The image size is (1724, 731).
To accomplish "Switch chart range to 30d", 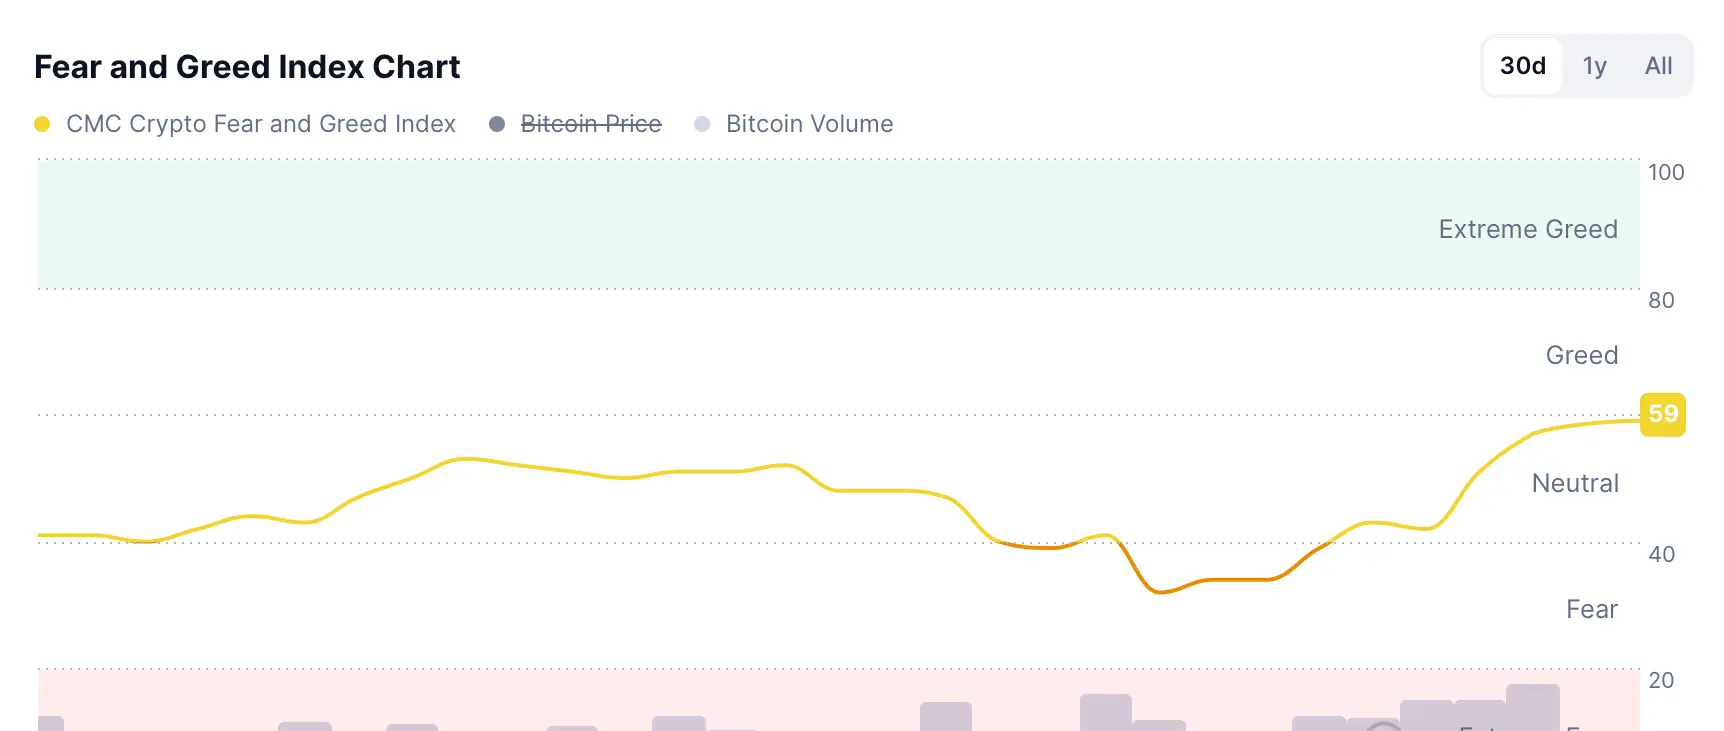I will tap(1523, 66).
